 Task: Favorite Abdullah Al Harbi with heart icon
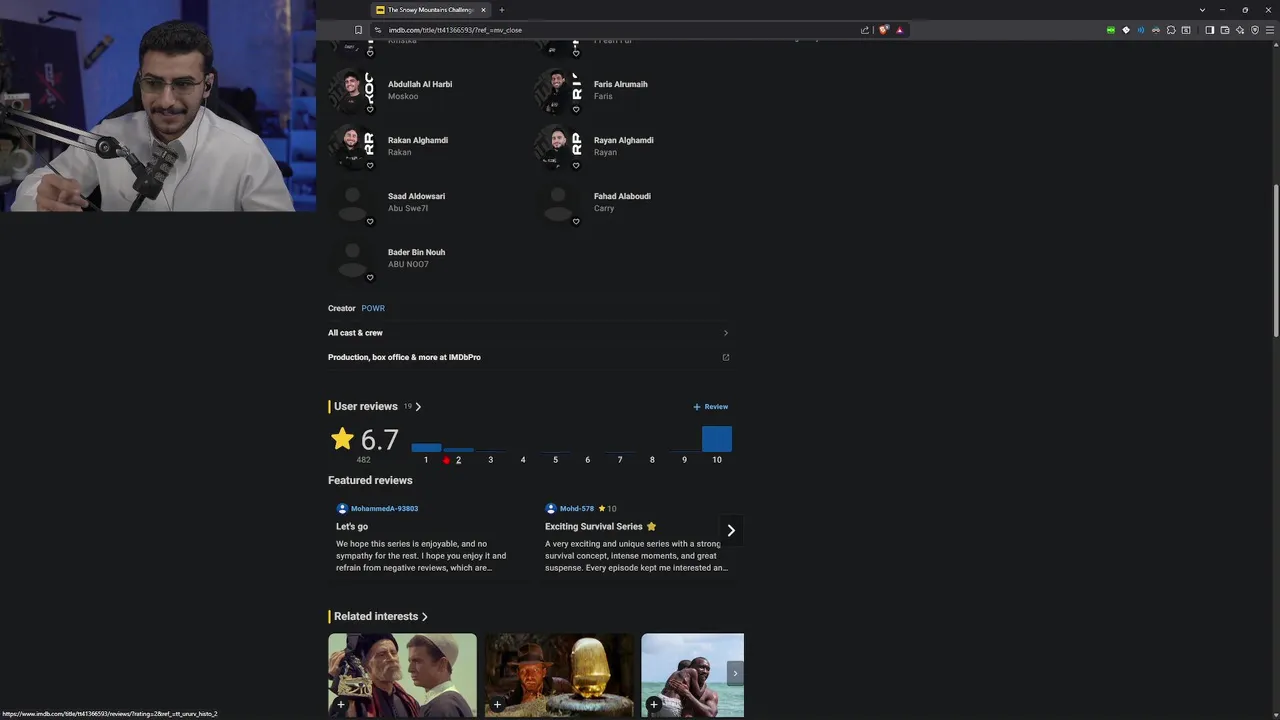pos(370,110)
